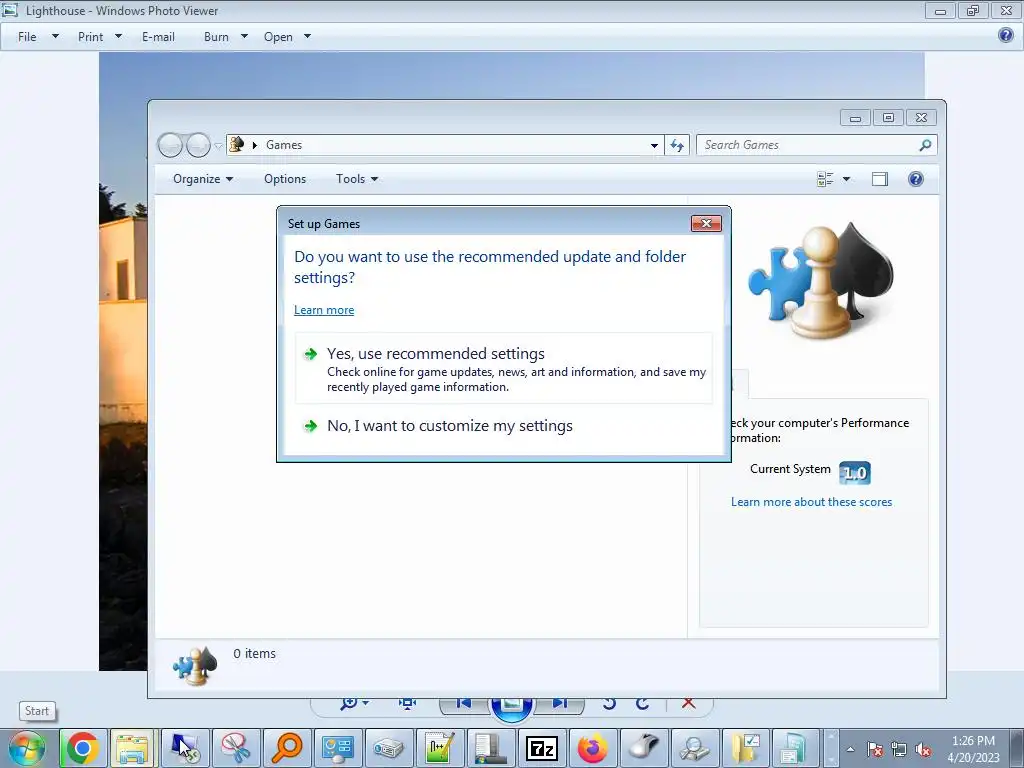Click the taskbar clock showing 1:26 PM
This screenshot has height=768, width=1024.
(973, 749)
